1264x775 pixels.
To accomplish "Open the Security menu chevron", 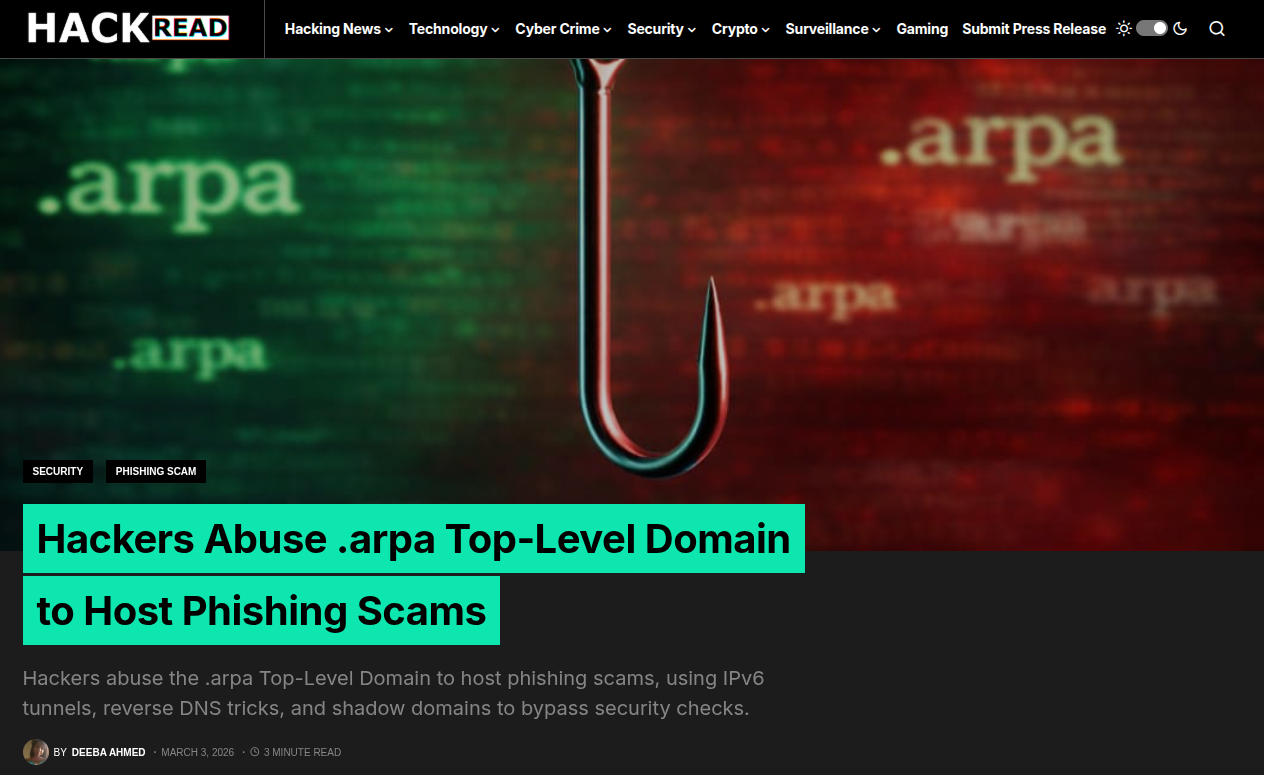I will [691, 30].
